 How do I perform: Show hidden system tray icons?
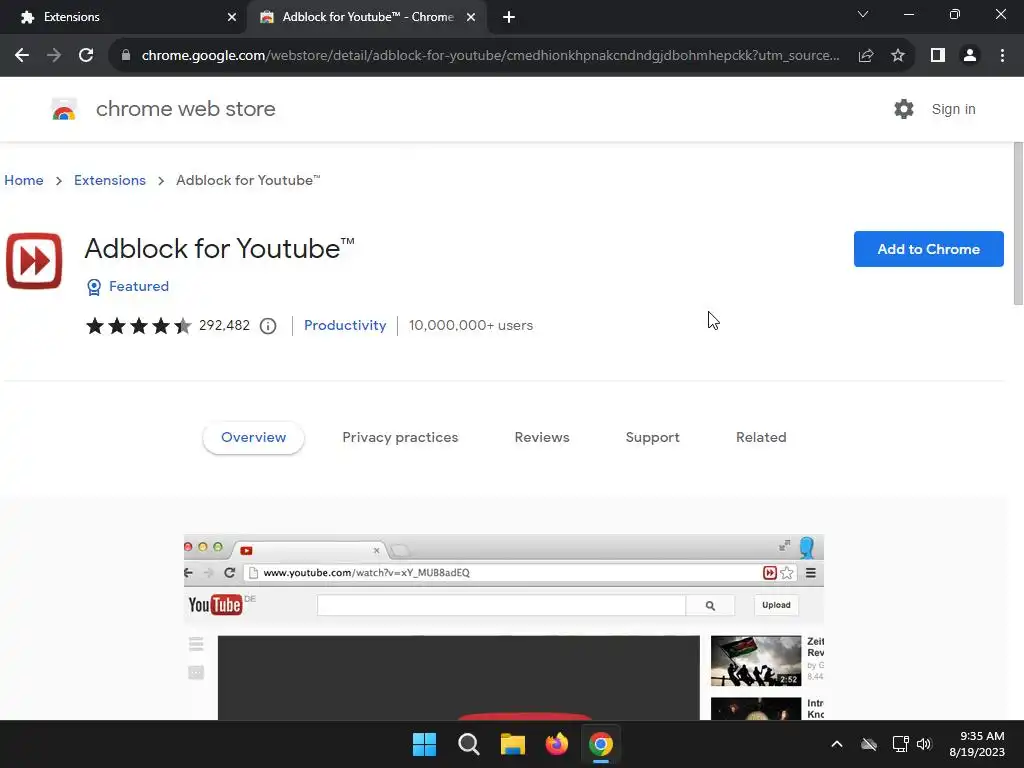pyautogui.click(x=837, y=744)
